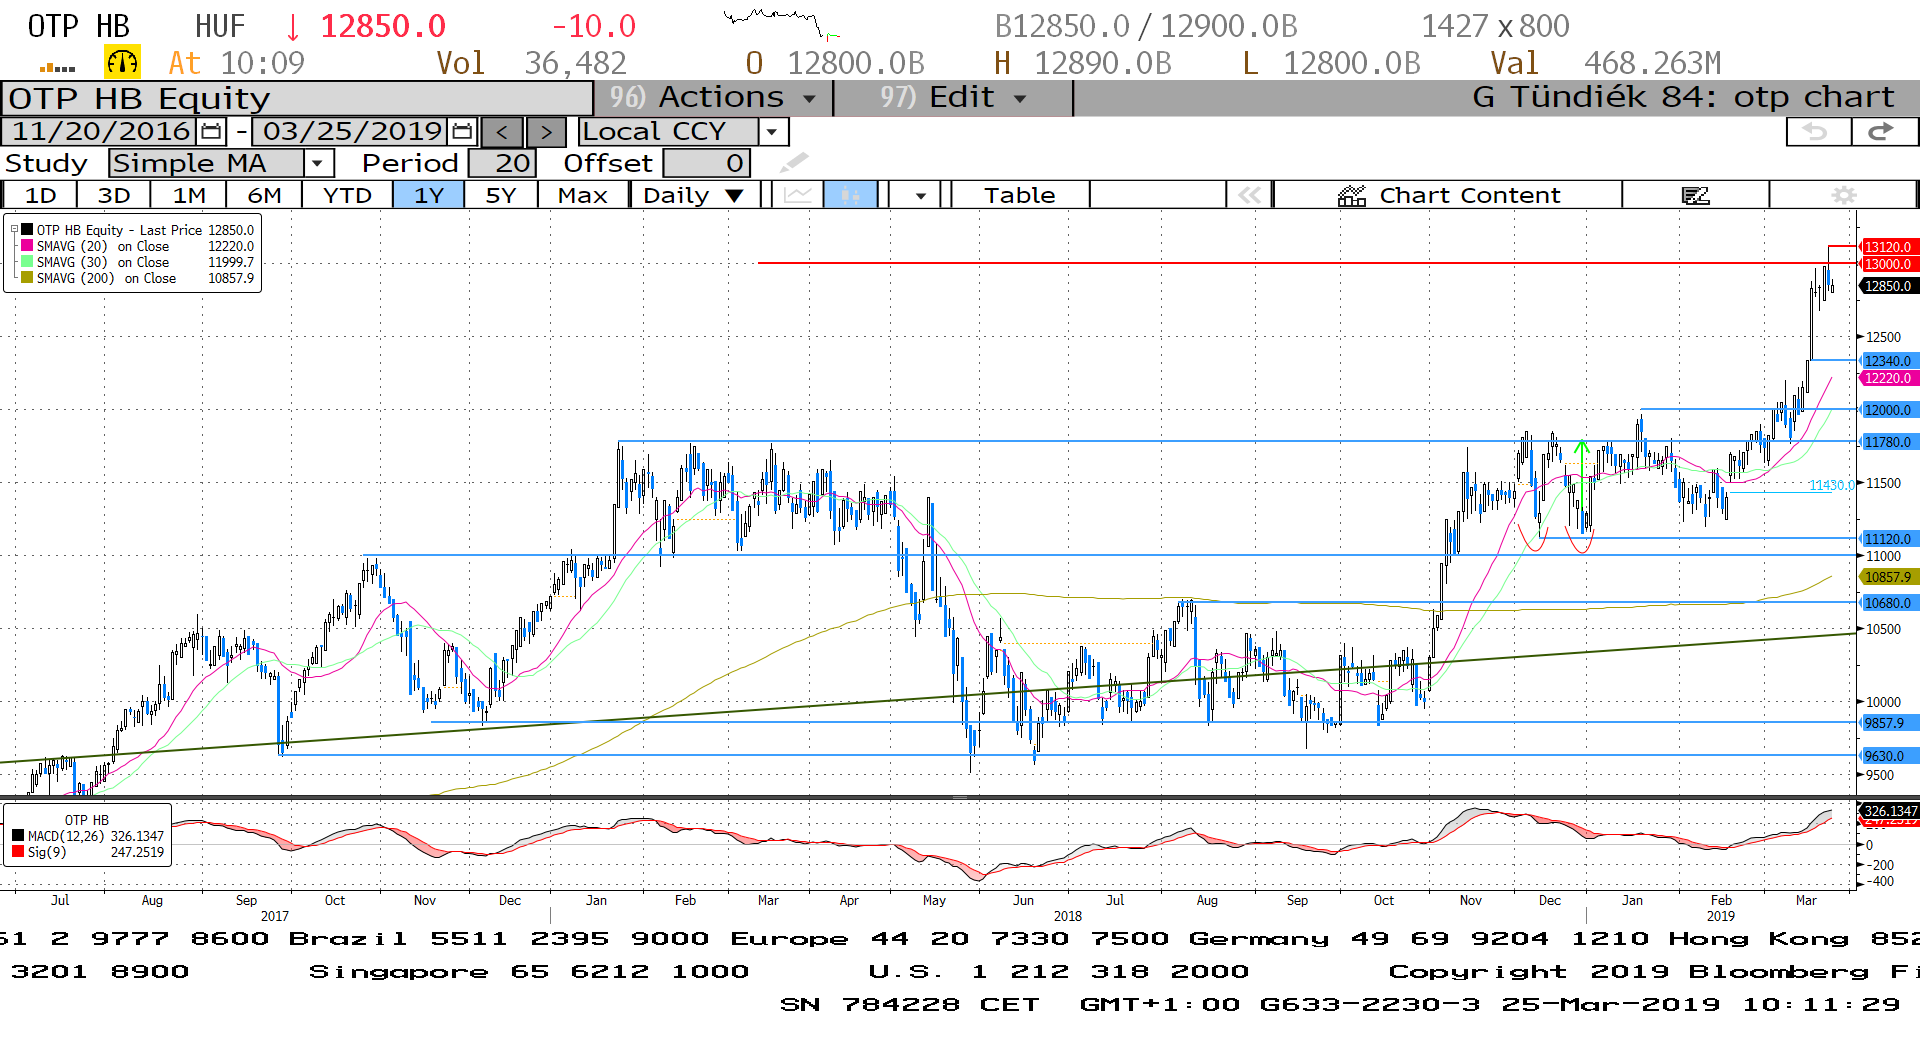Click the 326.1347 MACD value label
This screenshot has width=1920, height=1040.
pos(1889,811)
